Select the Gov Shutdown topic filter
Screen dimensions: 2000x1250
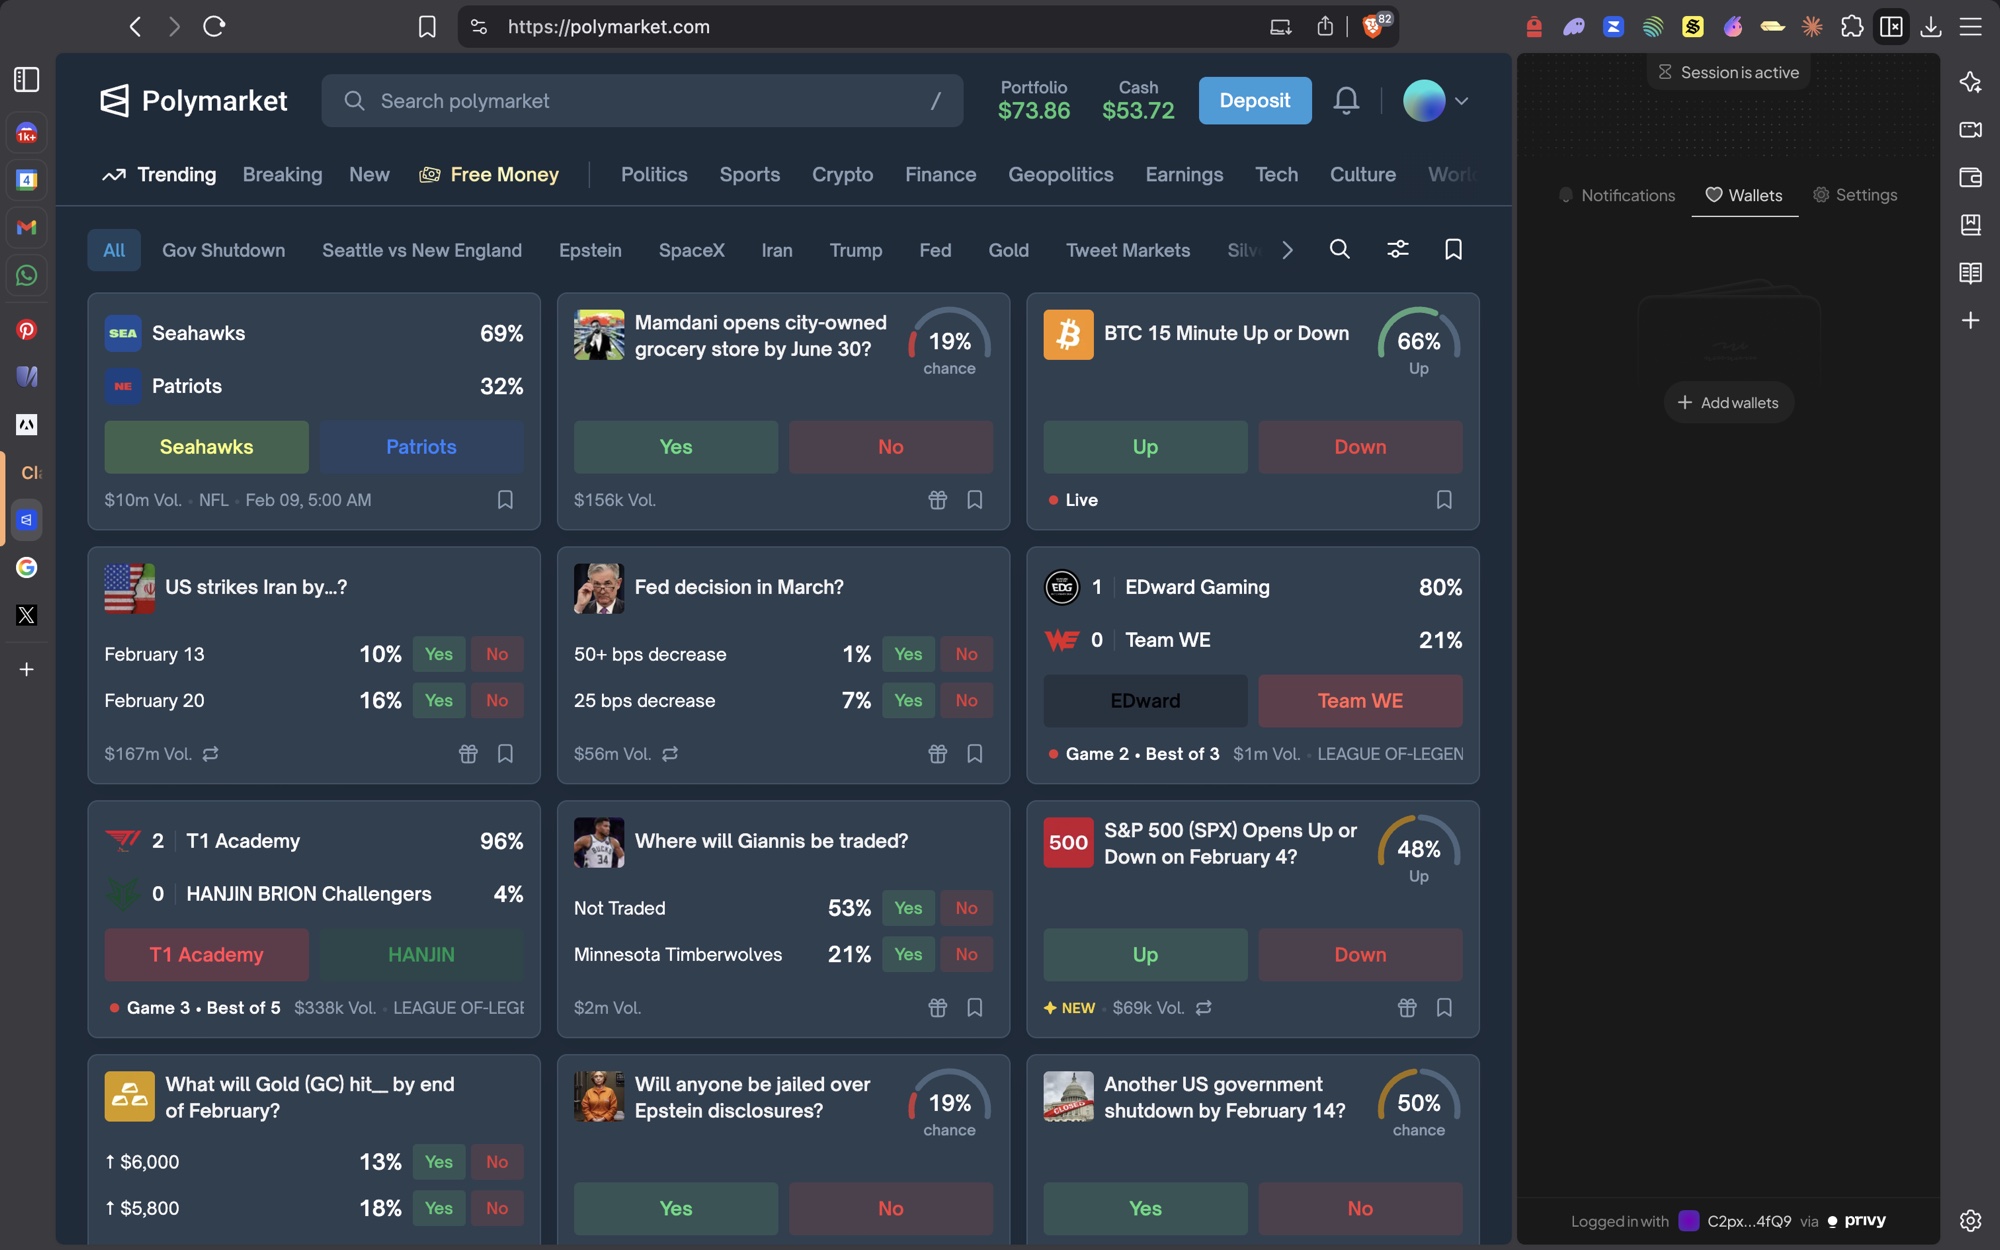[x=223, y=250]
